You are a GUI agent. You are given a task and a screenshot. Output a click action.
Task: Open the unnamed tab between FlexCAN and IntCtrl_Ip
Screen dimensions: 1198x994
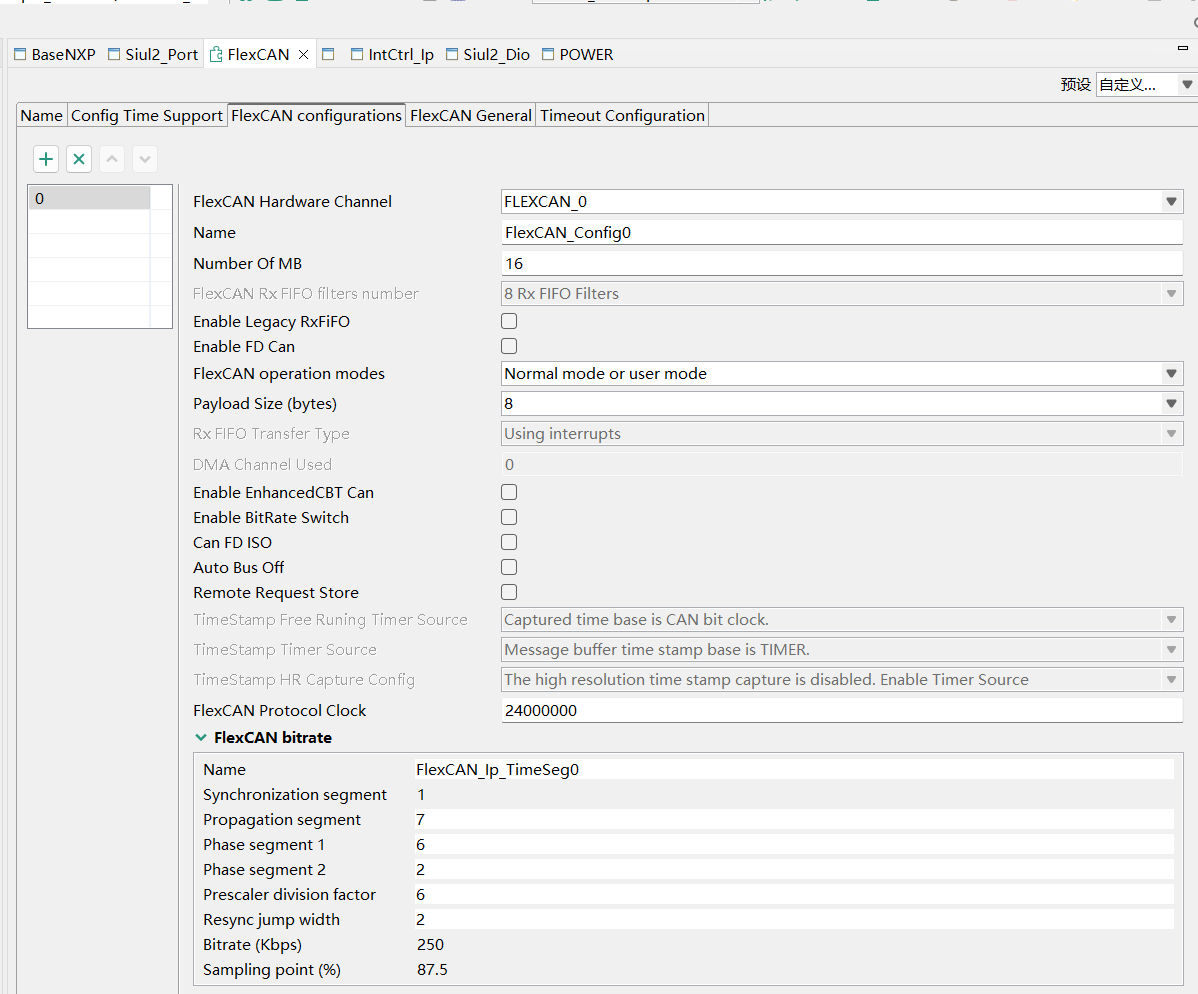329,54
